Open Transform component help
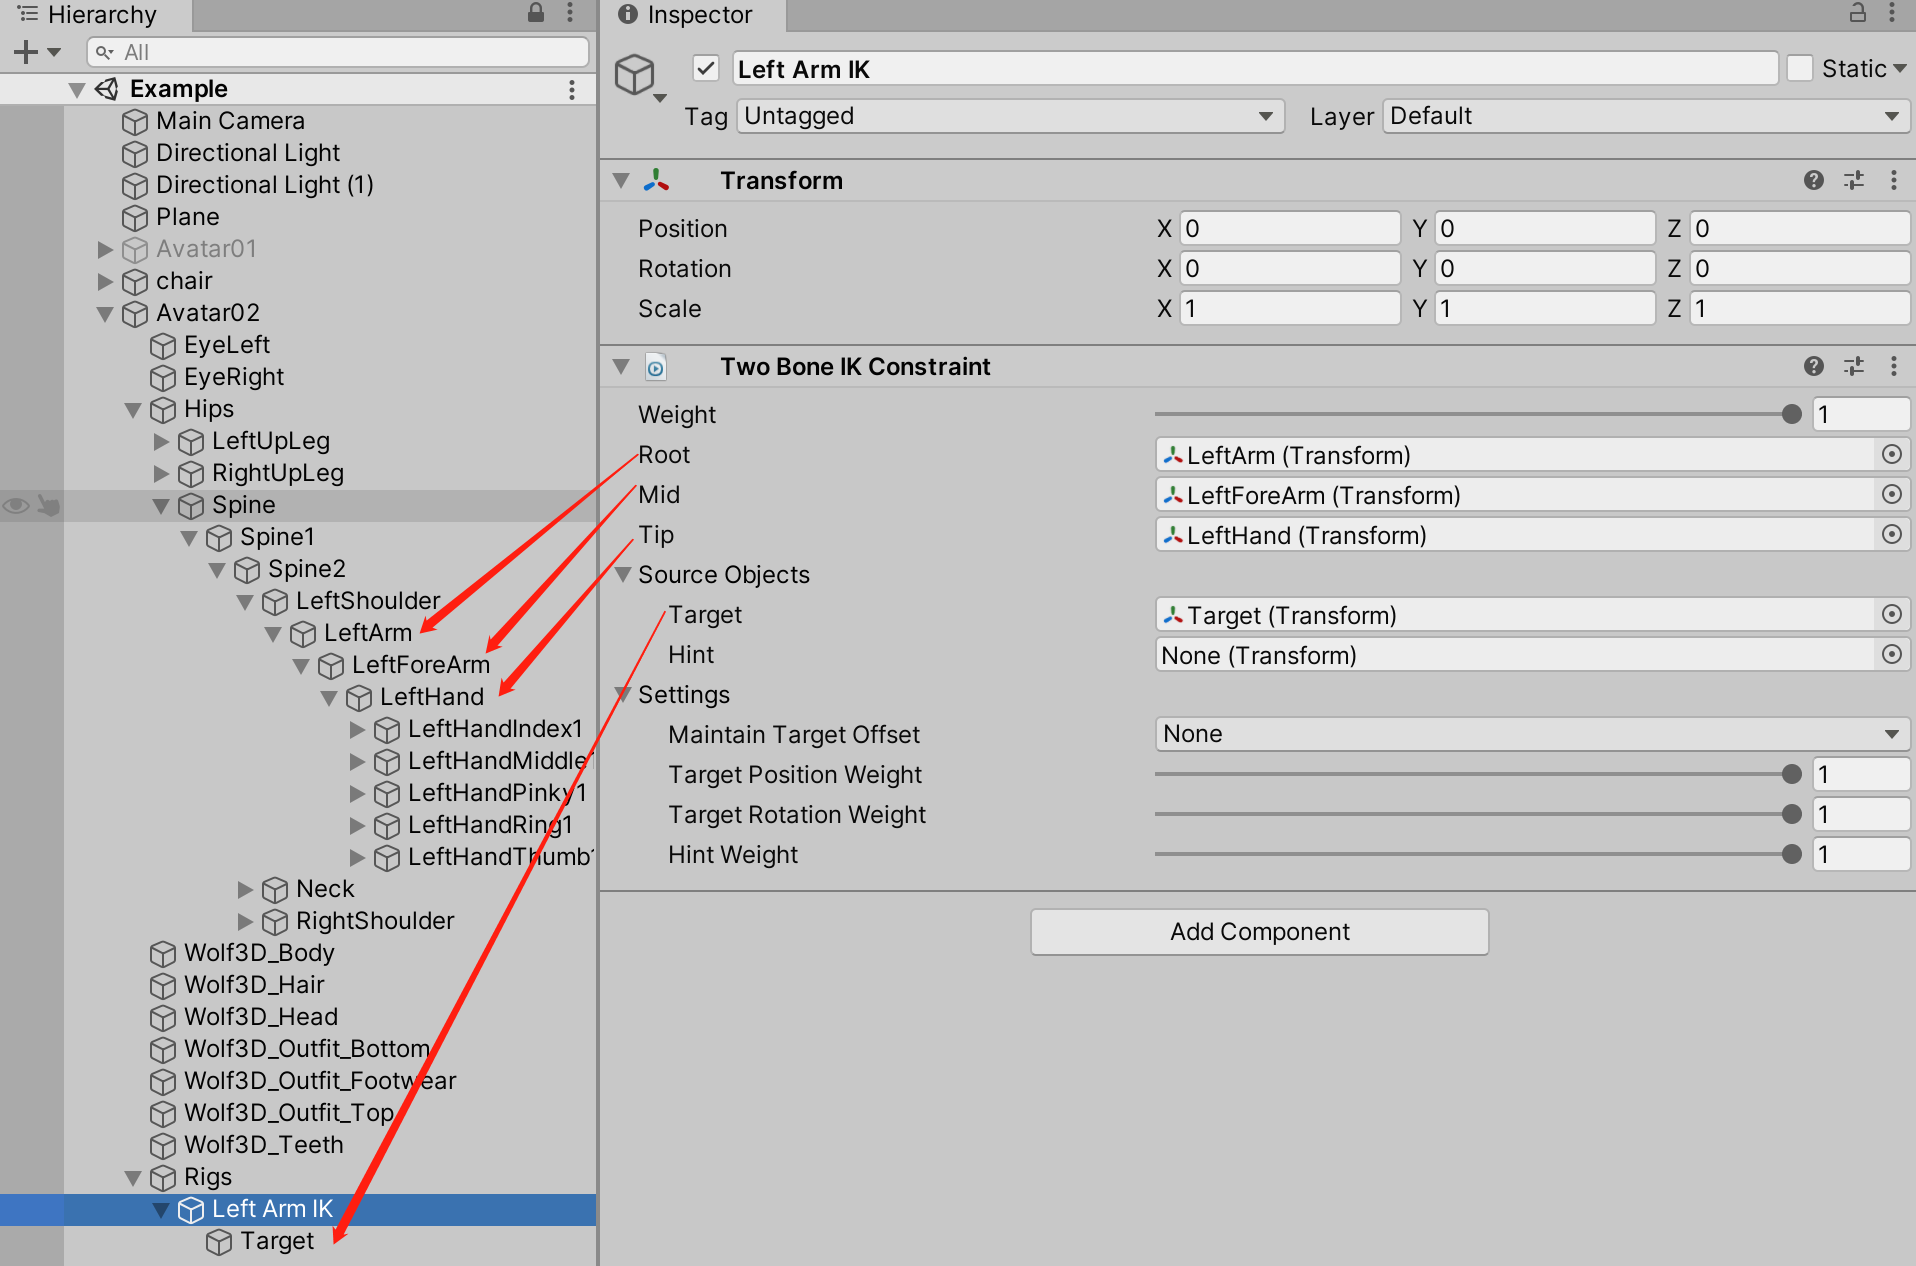The height and width of the screenshot is (1266, 1916). coord(1814,180)
